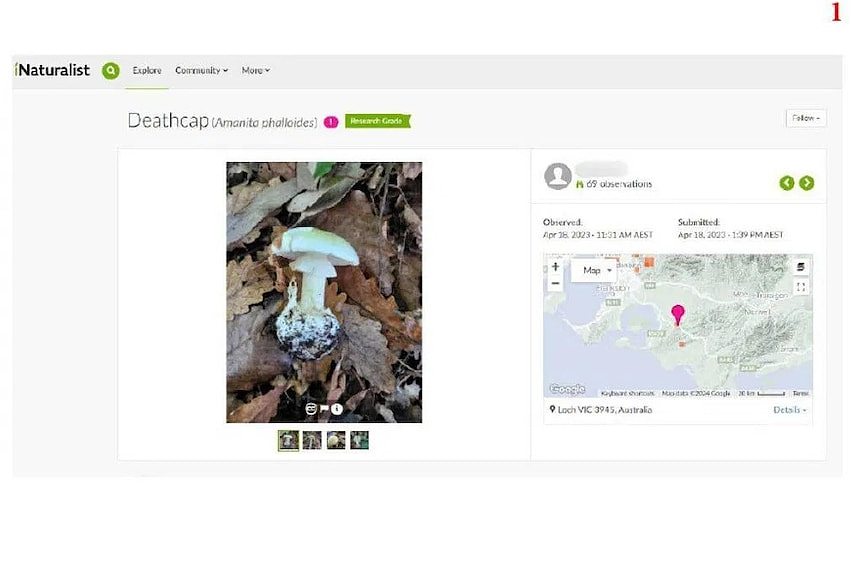
Task: Select the fourth photo thumbnail
Action: tap(360, 440)
